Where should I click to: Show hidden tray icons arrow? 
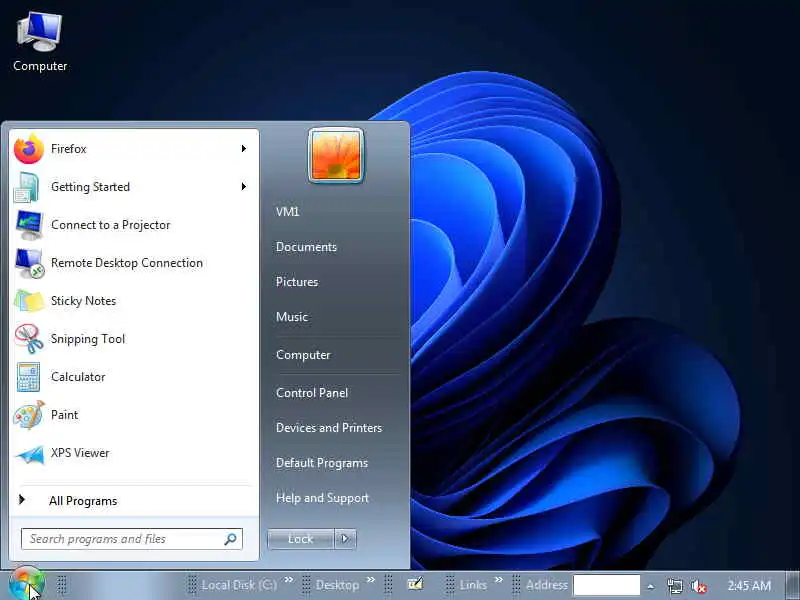click(651, 586)
